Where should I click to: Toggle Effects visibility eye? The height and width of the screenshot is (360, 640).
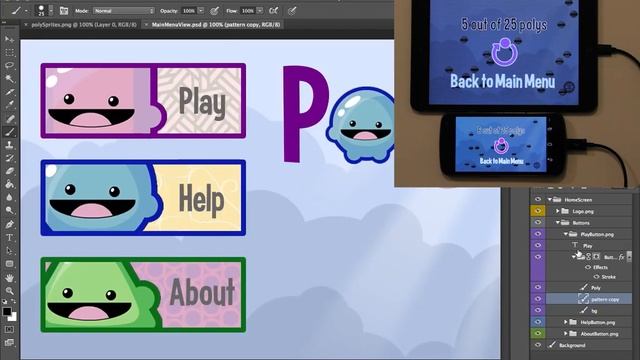click(588, 267)
